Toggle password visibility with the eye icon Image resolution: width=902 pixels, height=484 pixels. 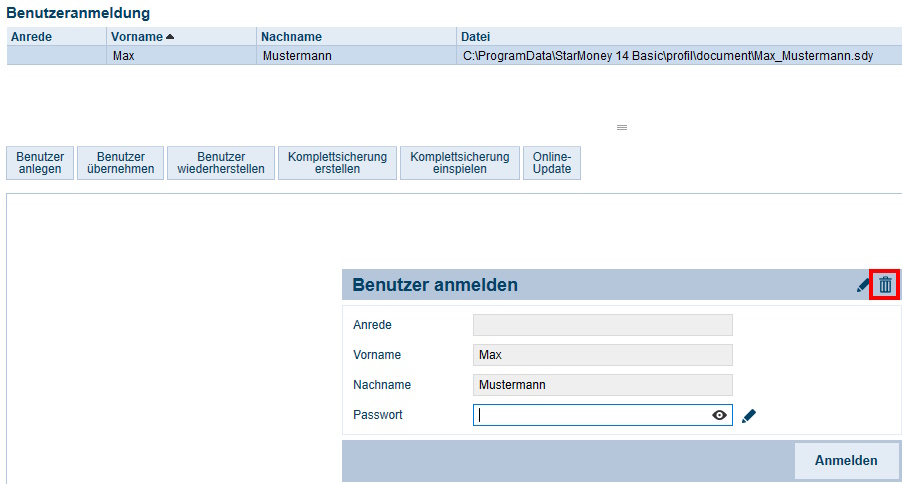click(x=719, y=415)
